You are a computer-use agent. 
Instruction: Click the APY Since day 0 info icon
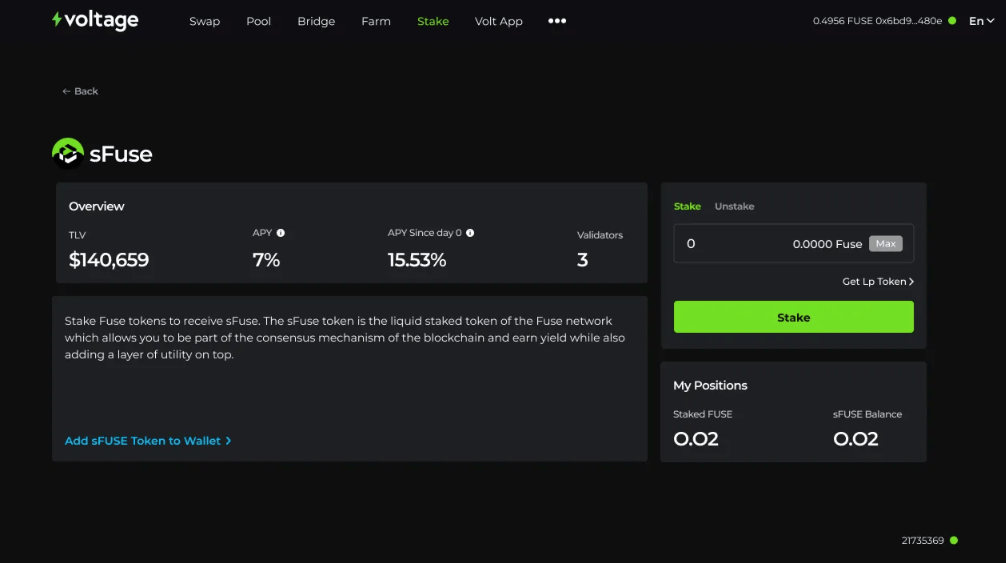click(x=470, y=233)
